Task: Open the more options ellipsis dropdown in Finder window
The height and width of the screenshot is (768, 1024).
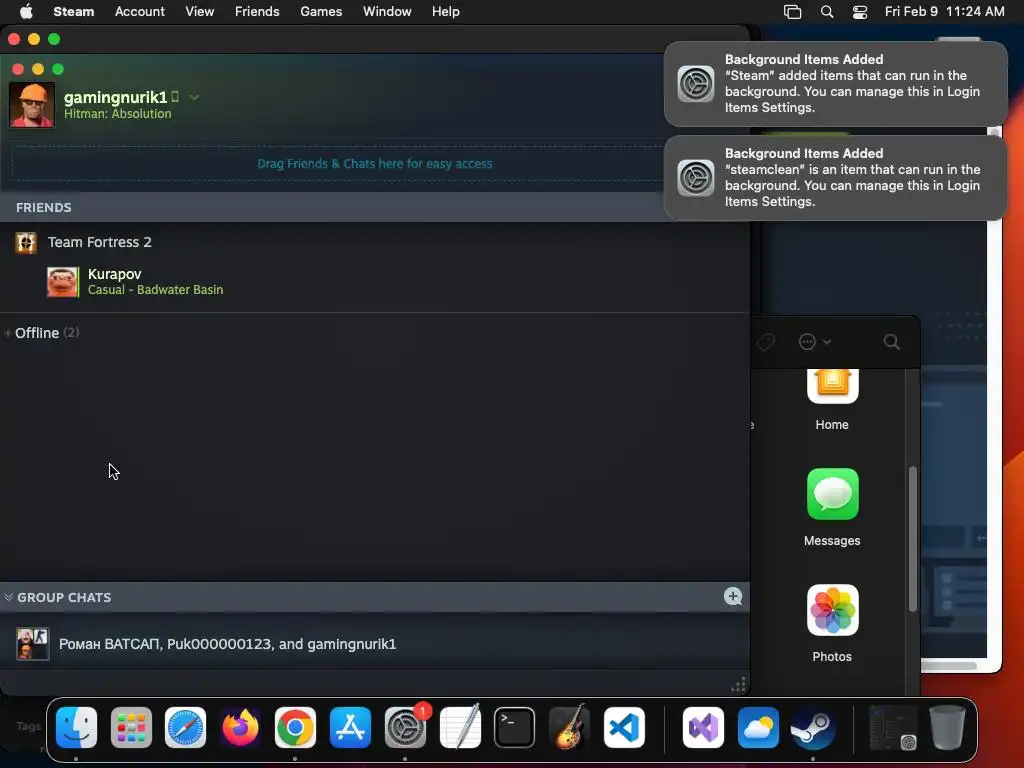Action: [x=814, y=342]
